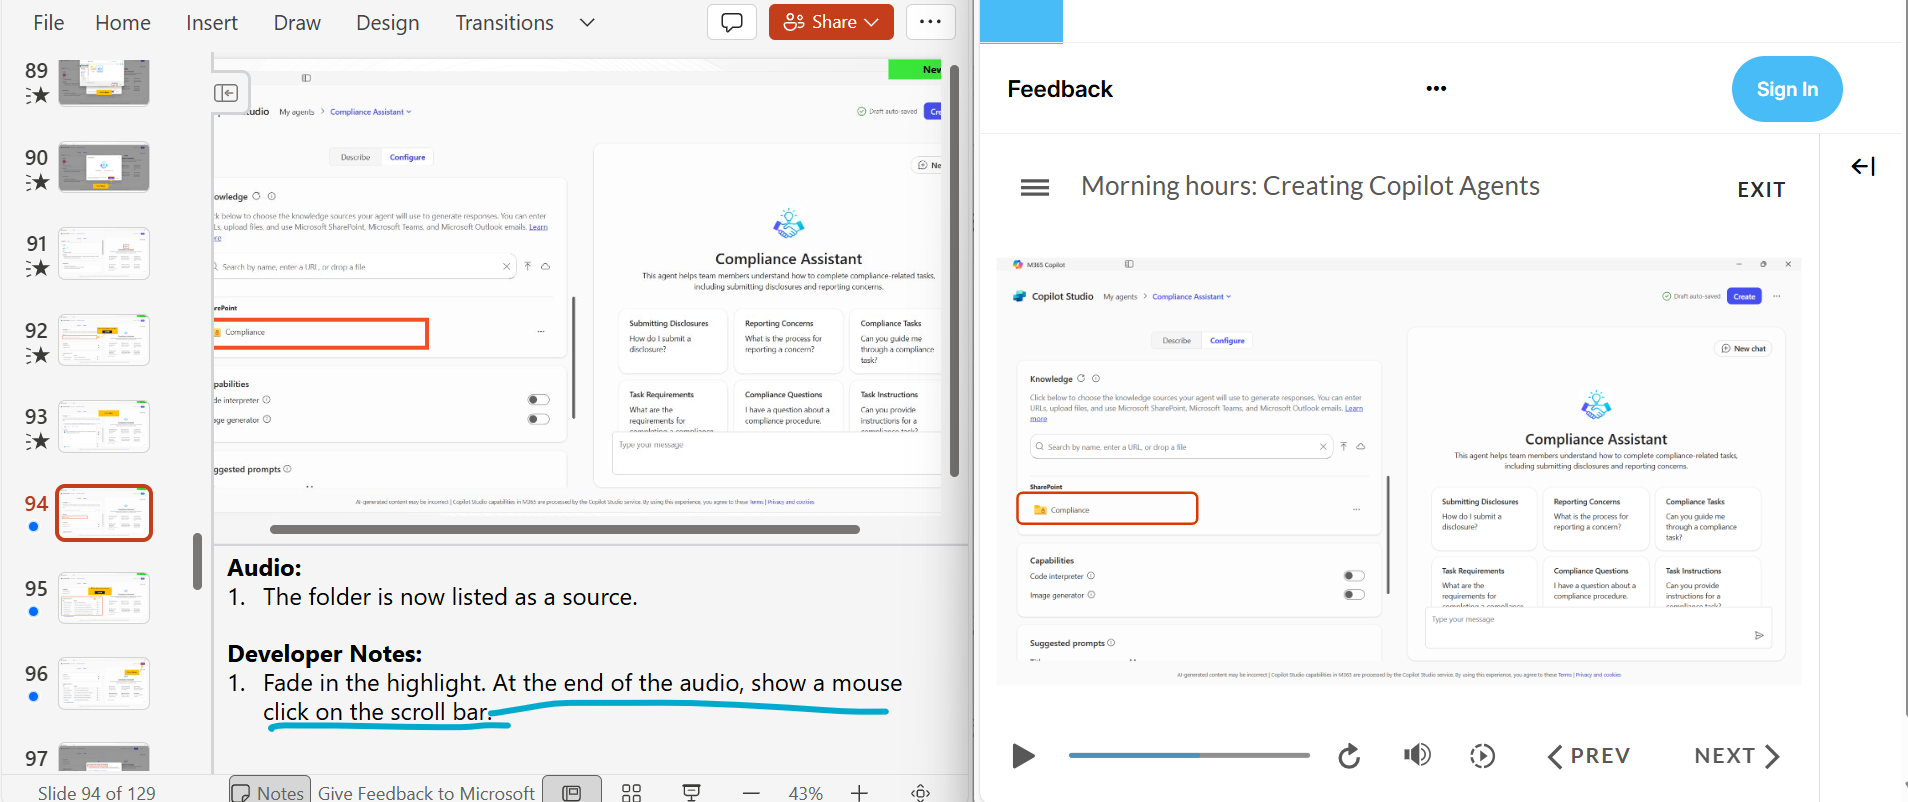Open the playback speed icon in the player
The width and height of the screenshot is (1908, 802).
(1483, 755)
